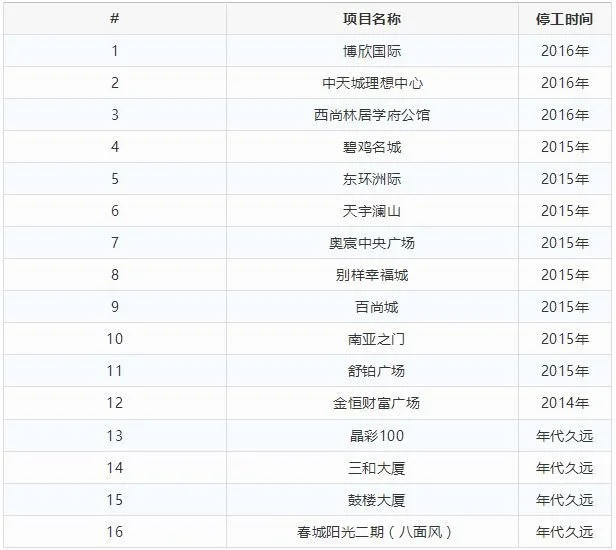This screenshot has width=616, height=550.
Task: Click '2015年' in the 奥宸中央广场 row
Action: click(565, 243)
